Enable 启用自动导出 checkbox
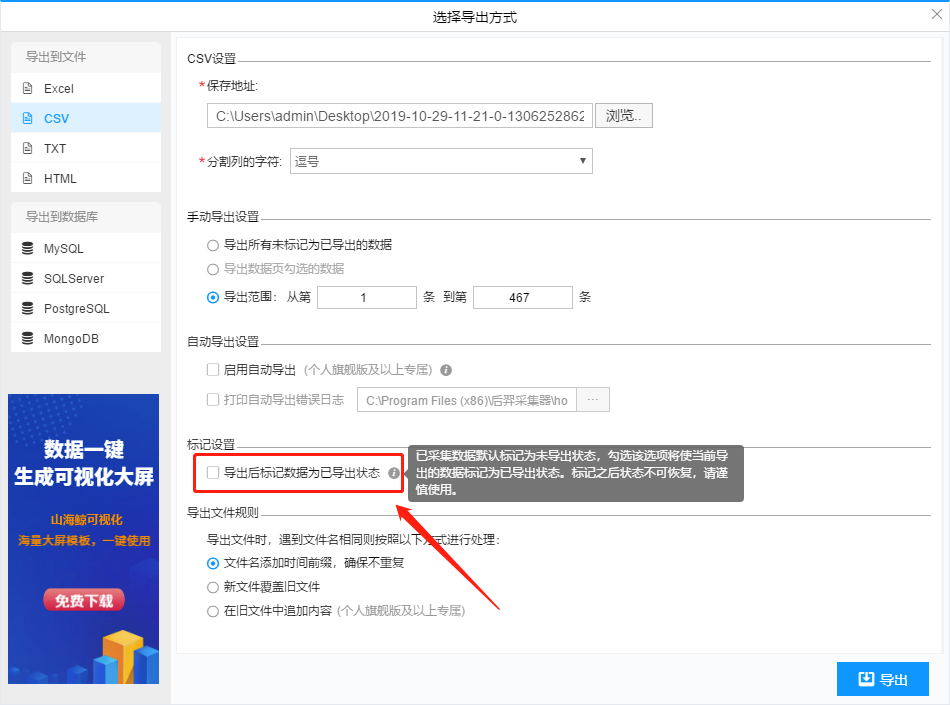Viewport: 950px width, 705px height. (x=213, y=369)
